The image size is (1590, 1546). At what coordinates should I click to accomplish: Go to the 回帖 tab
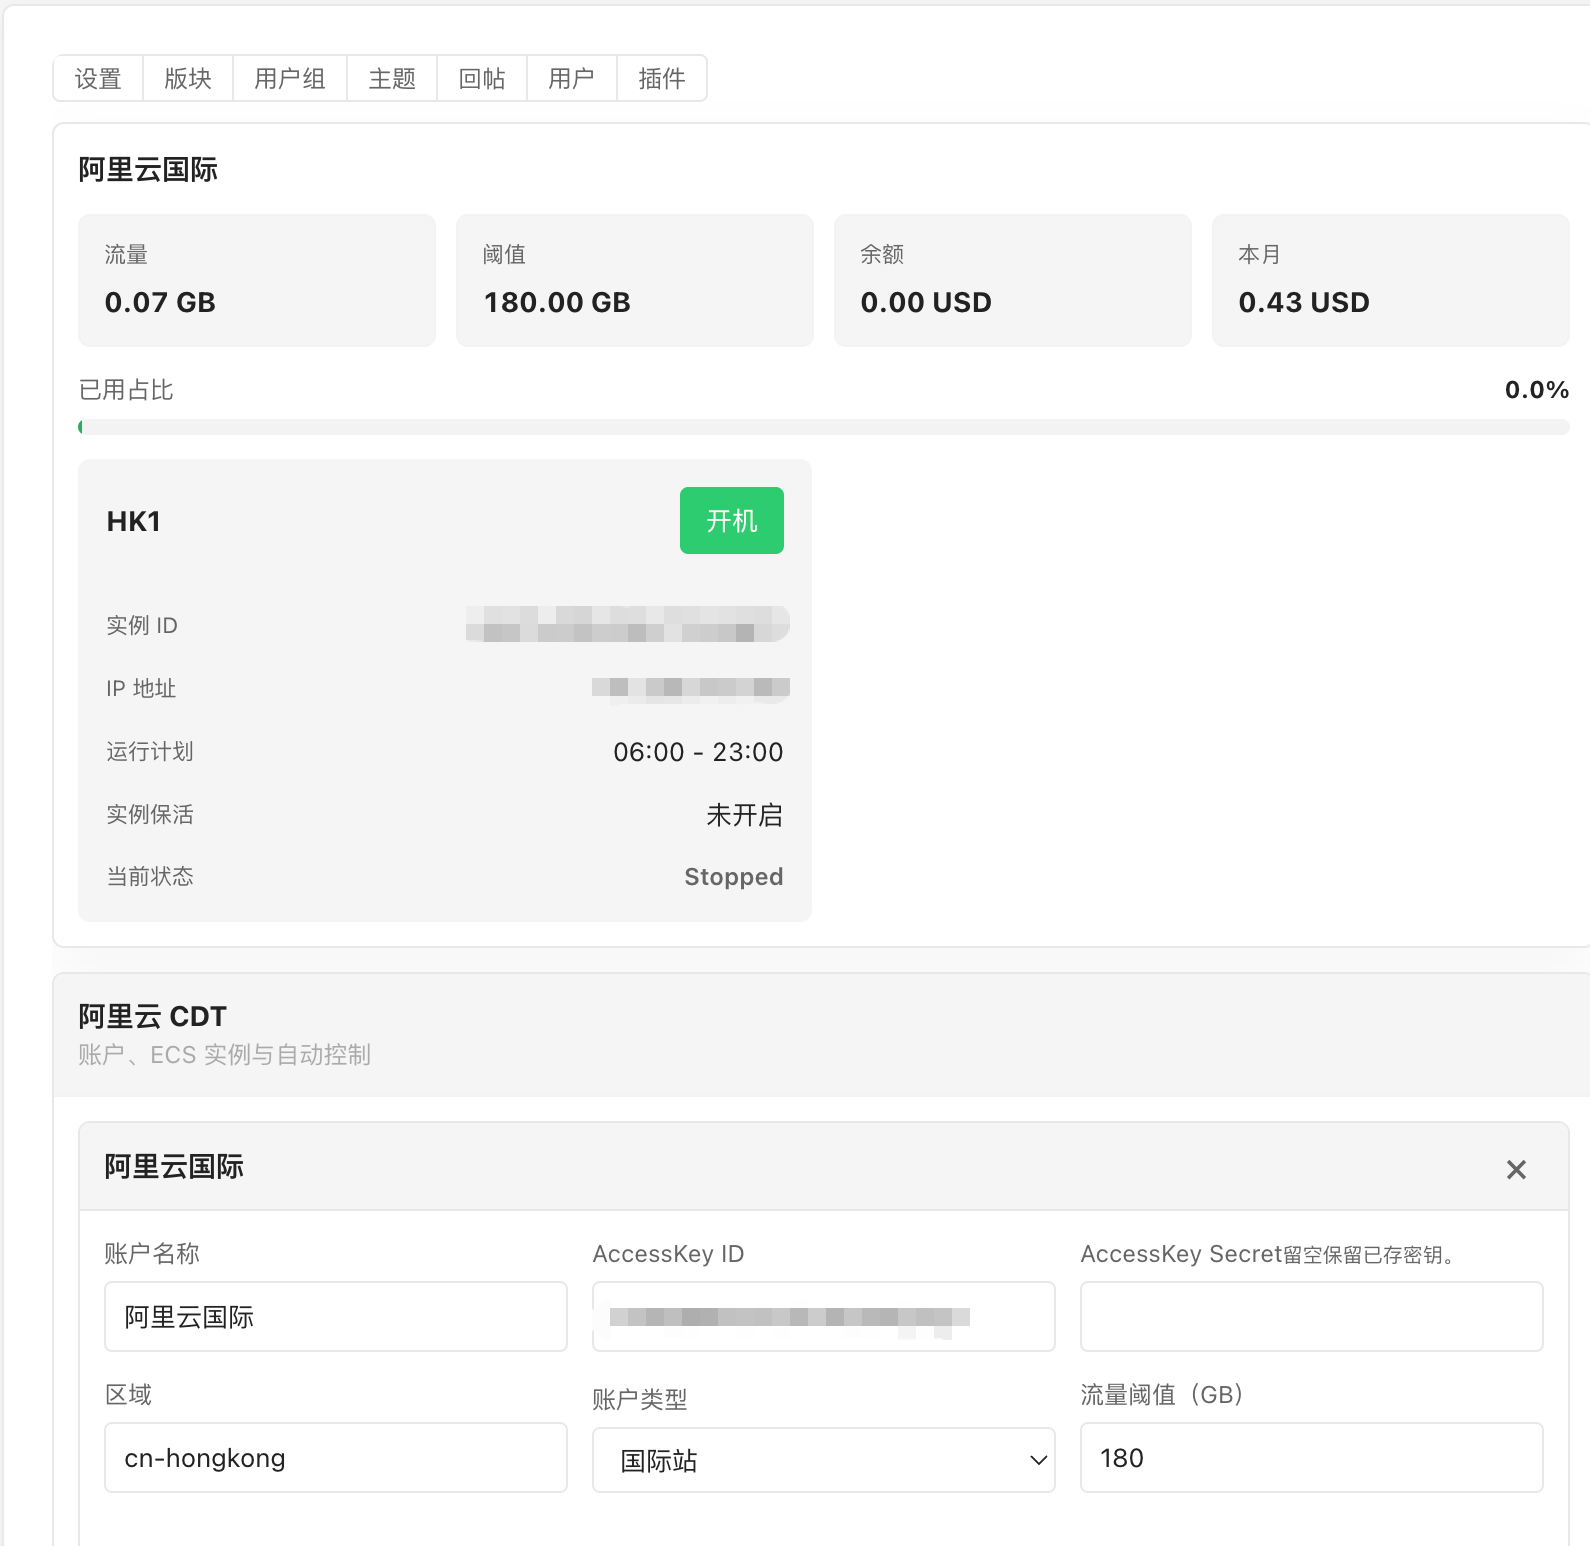pos(482,78)
